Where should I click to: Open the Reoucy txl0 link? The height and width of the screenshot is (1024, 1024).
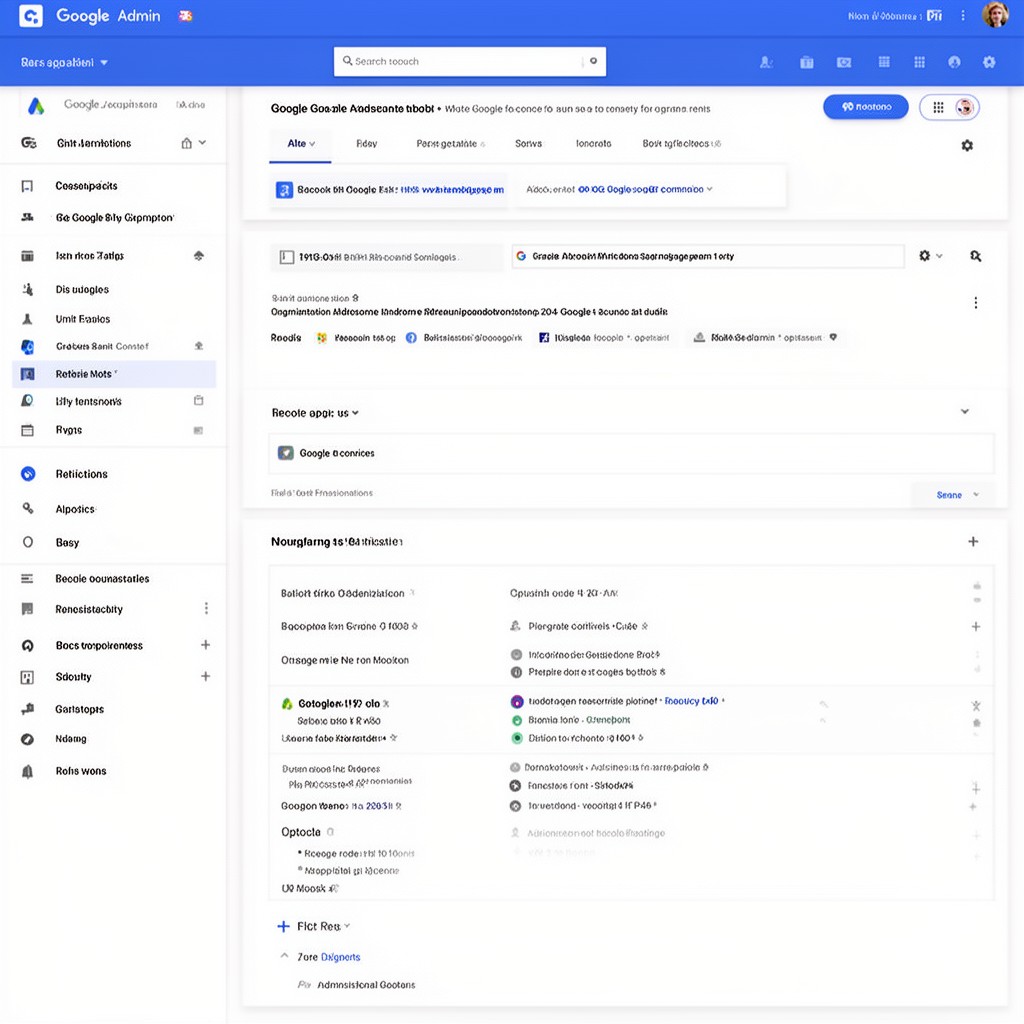(x=691, y=701)
